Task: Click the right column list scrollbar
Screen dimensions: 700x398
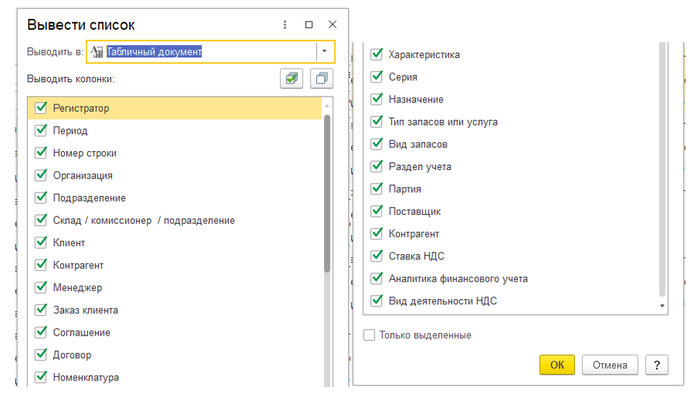Action: pyautogui.click(x=662, y=170)
